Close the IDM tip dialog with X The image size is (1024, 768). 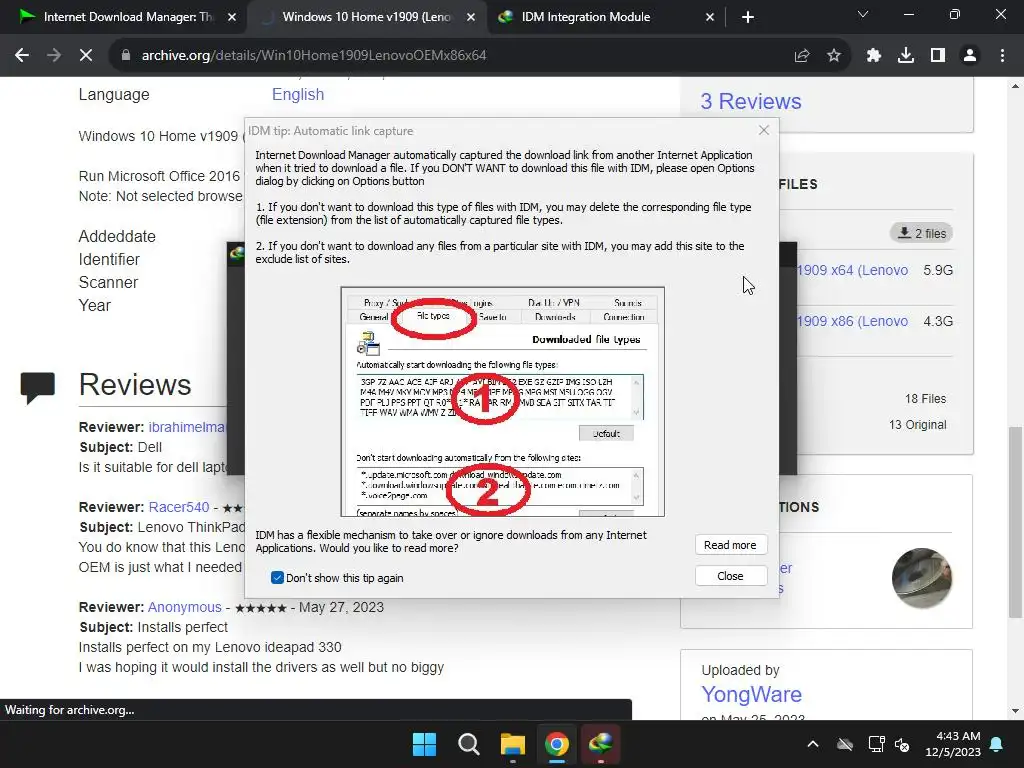[x=763, y=131]
